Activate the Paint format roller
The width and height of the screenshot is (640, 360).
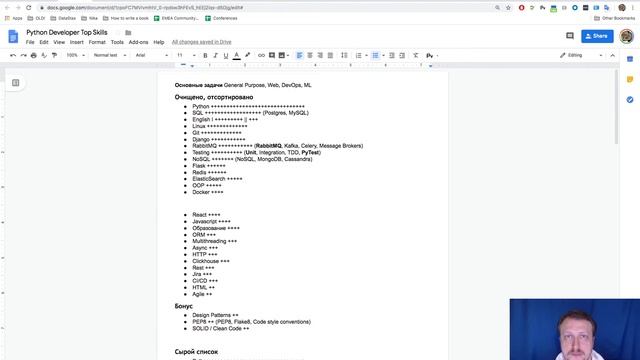pos(54,55)
